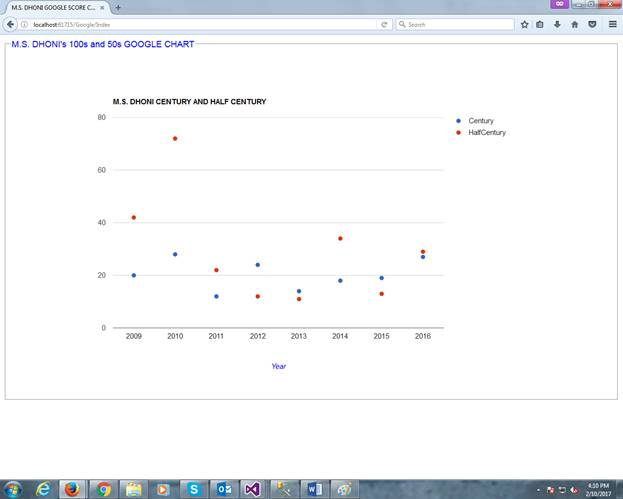This screenshot has width=623, height=499.
Task: Open the Windows Start button
Action: pyautogui.click(x=13, y=489)
